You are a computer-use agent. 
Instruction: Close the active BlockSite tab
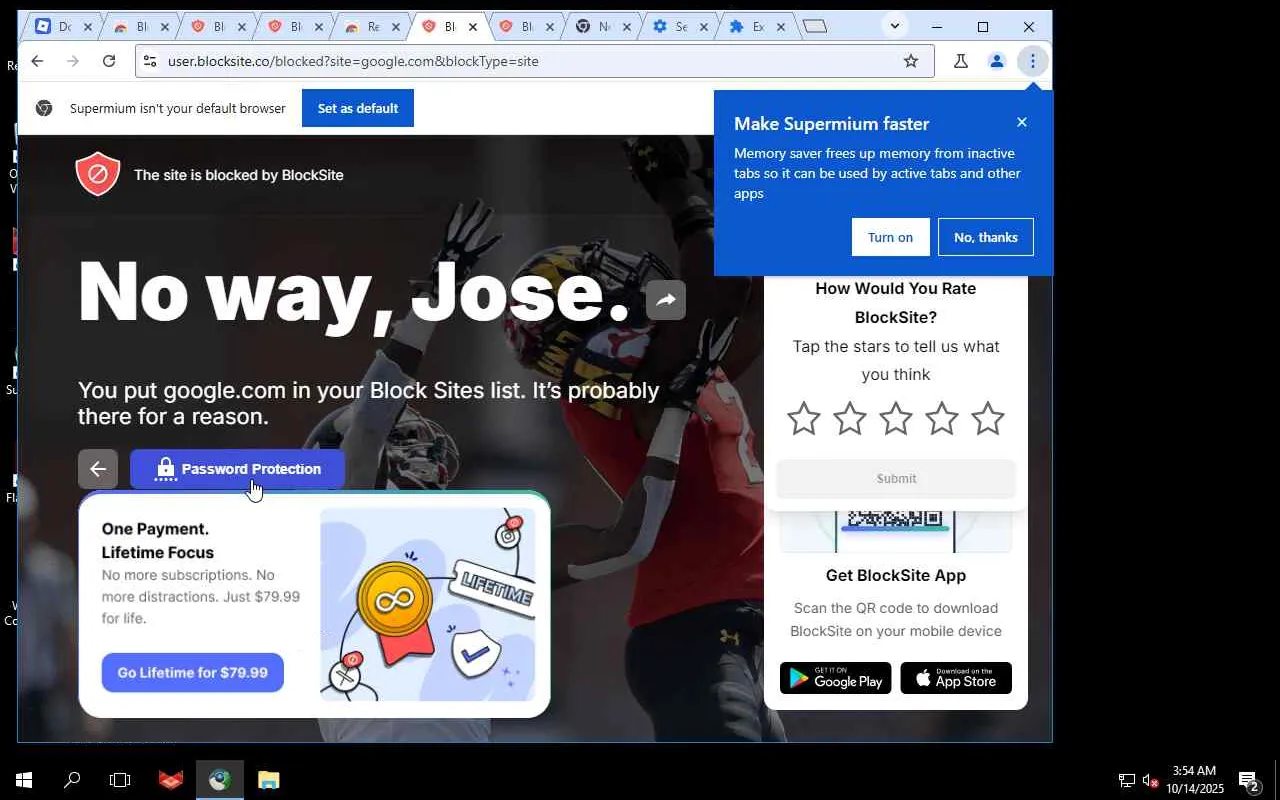[473, 27]
